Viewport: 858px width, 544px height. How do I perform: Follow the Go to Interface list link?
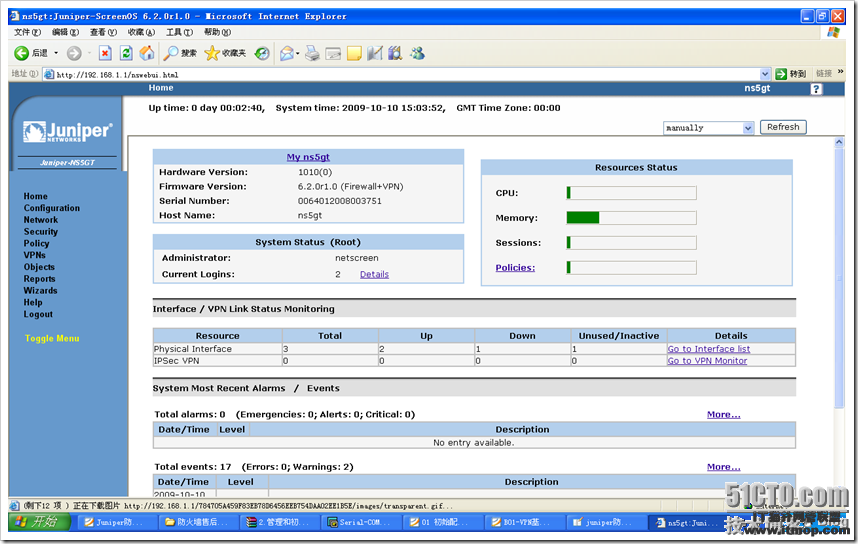(709, 349)
